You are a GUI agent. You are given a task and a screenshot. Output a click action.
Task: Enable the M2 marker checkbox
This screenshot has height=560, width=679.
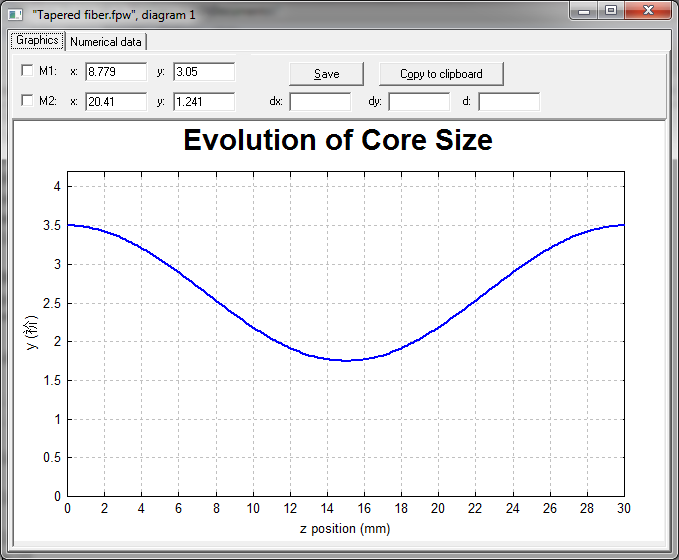point(27,100)
